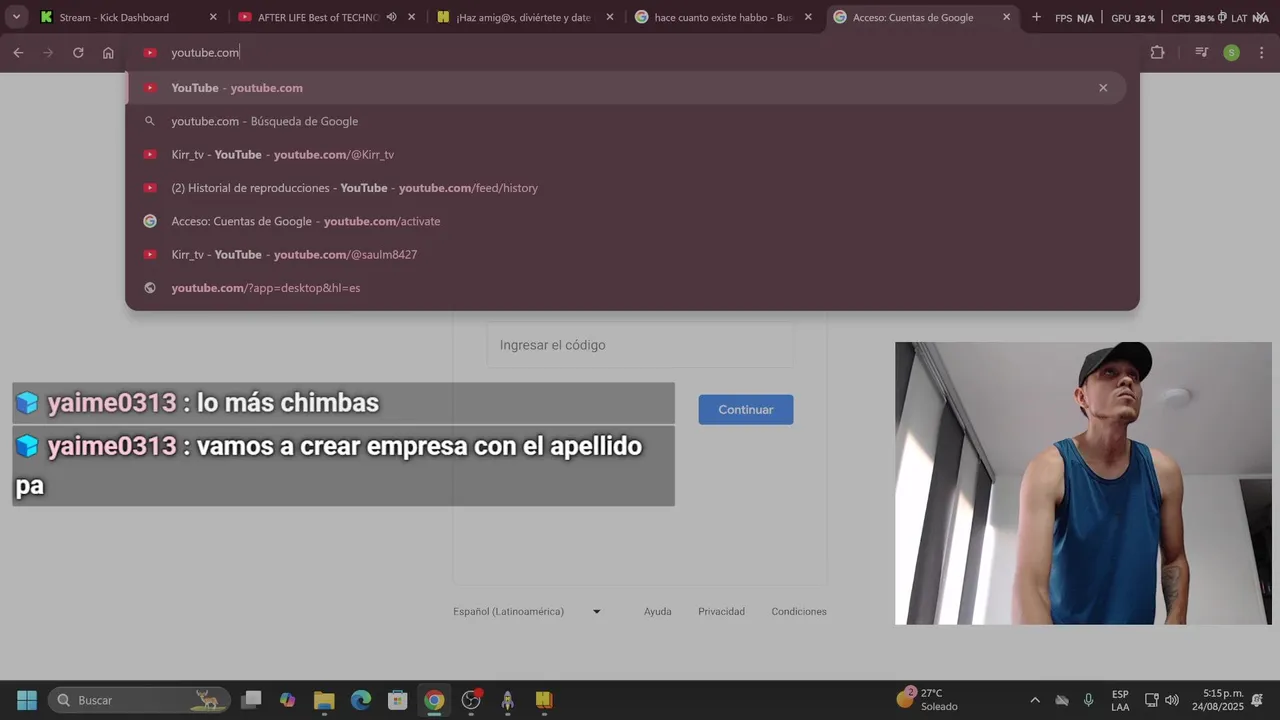Switch to Google Chrome in the taskbar
This screenshot has height=720, width=1280.
tap(434, 700)
